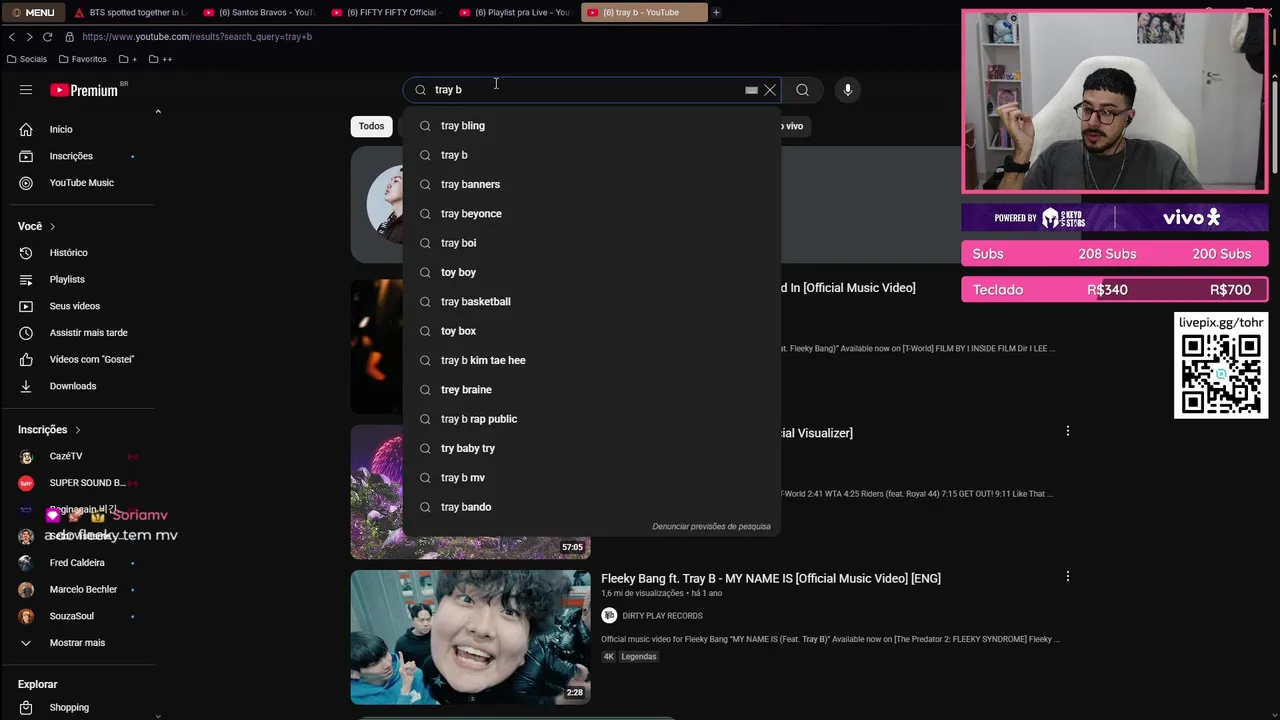1280x720 pixels.
Task: Submit search with the magnifier button
Action: [802, 90]
